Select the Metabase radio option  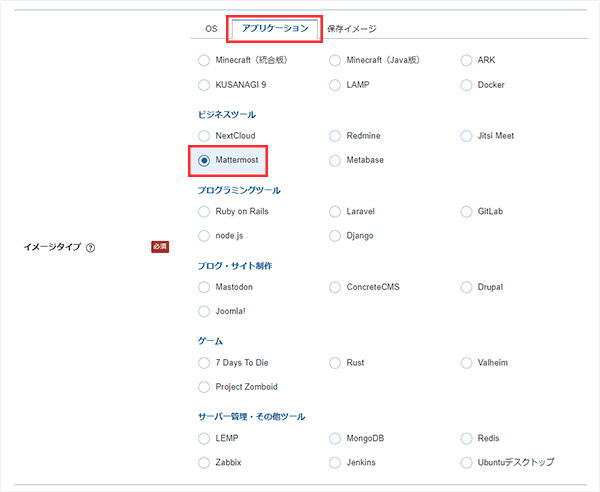click(335, 160)
